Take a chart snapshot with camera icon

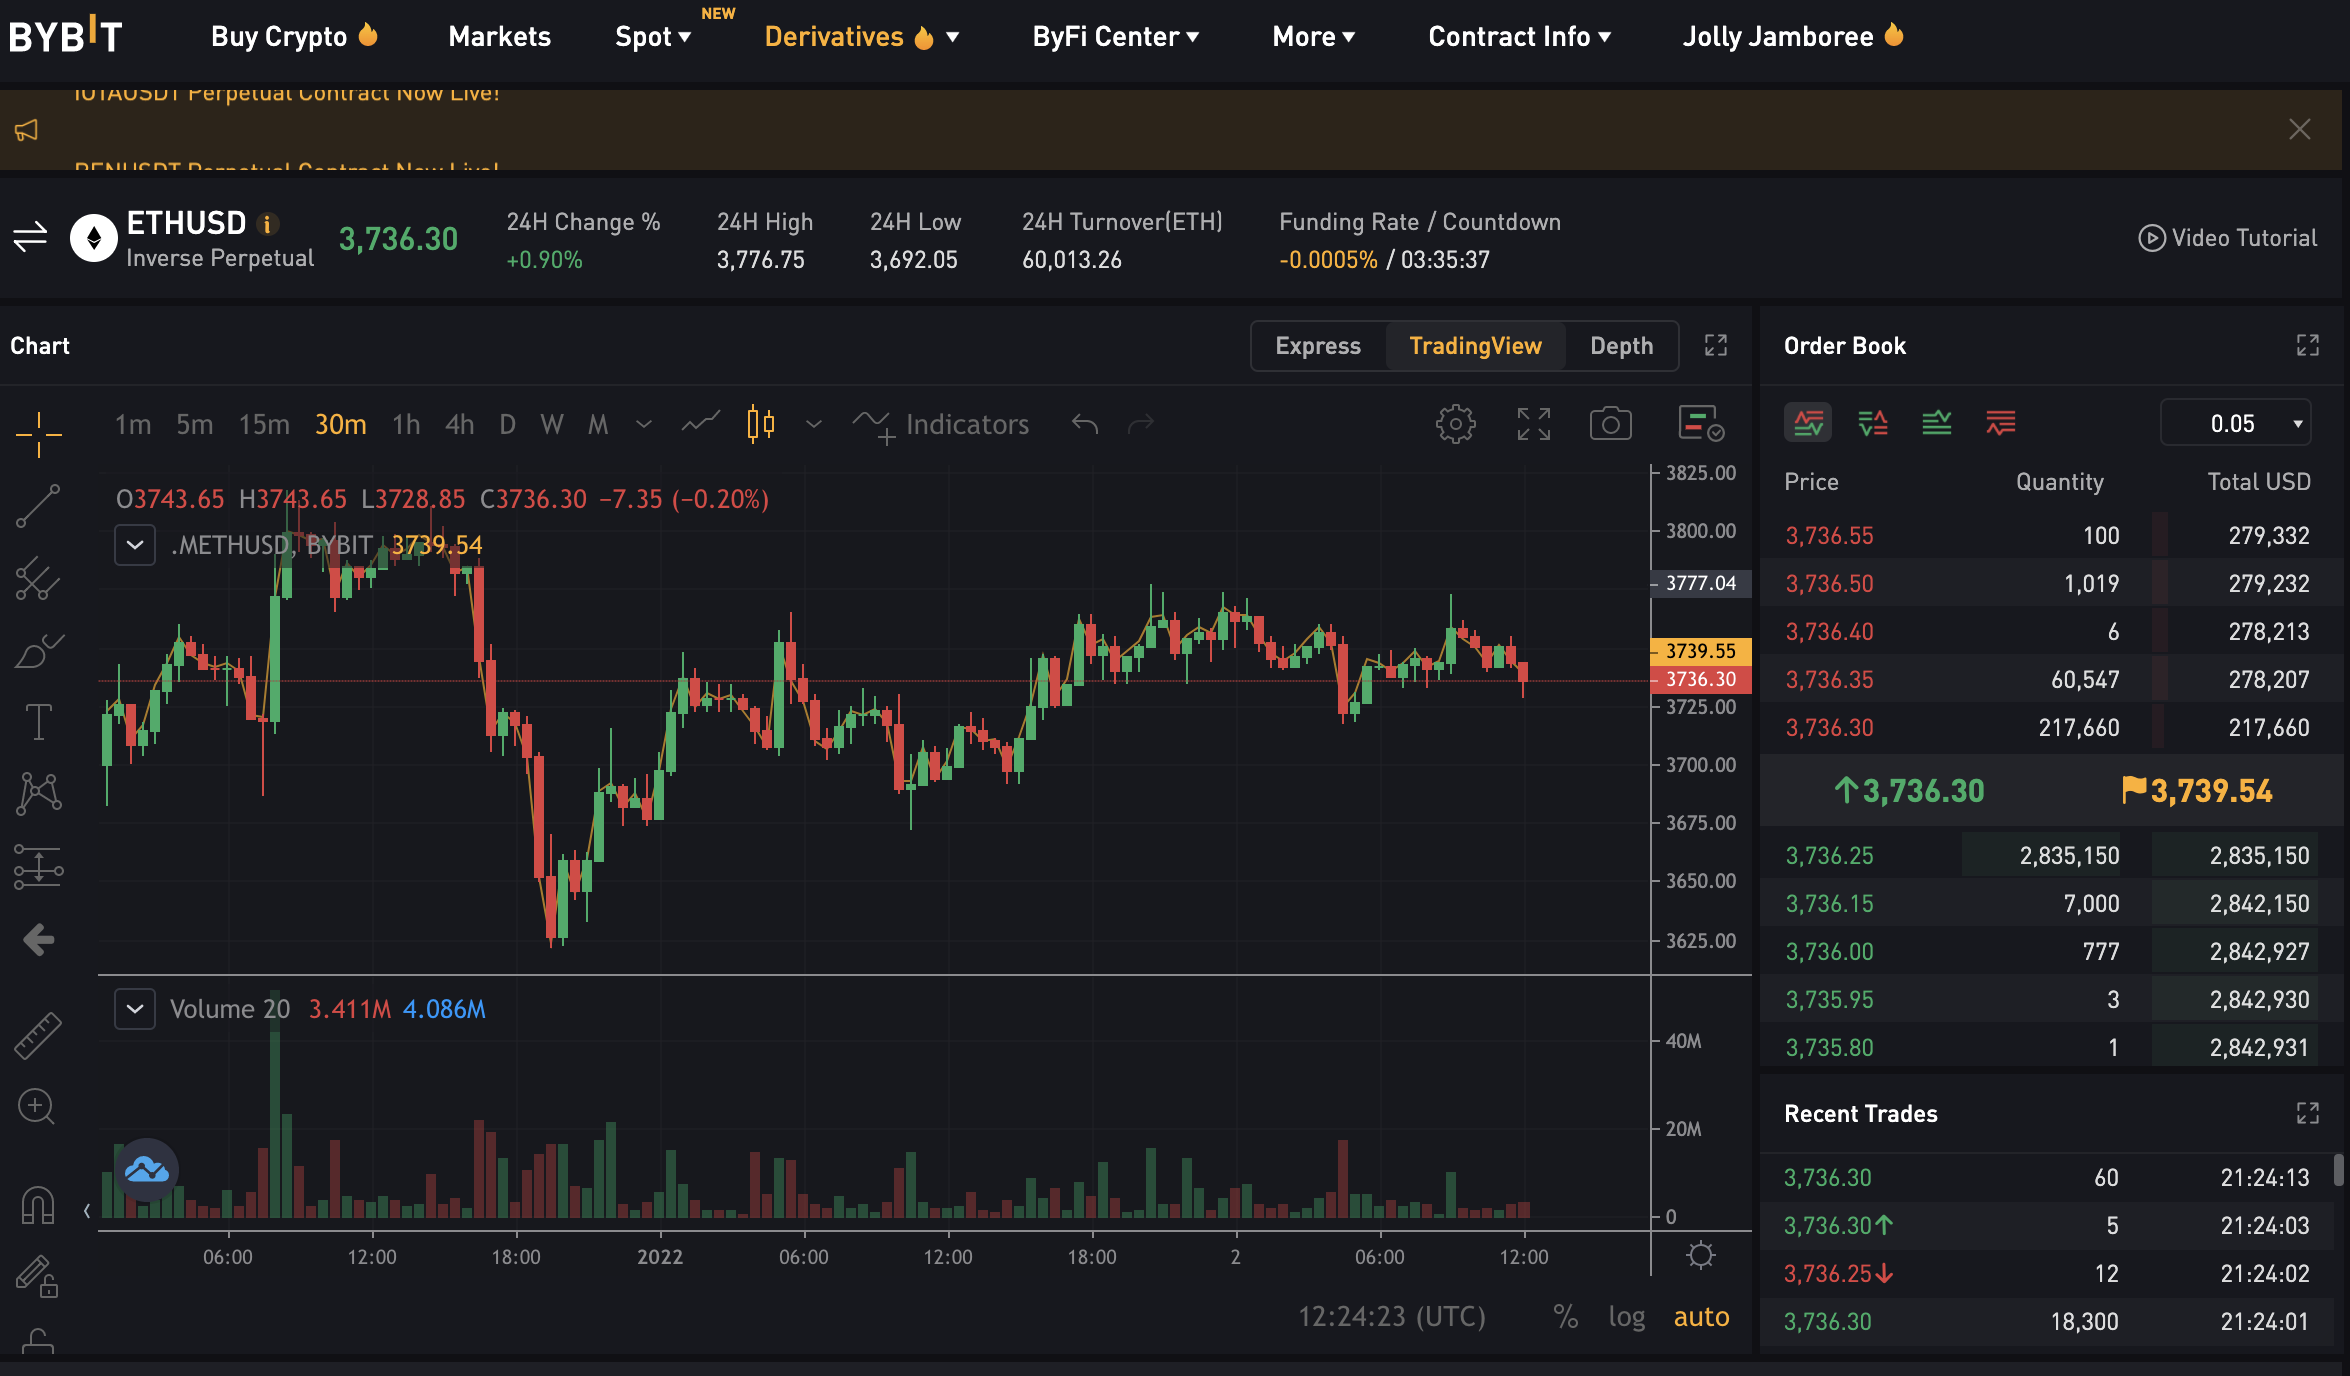pyautogui.click(x=1610, y=424)
